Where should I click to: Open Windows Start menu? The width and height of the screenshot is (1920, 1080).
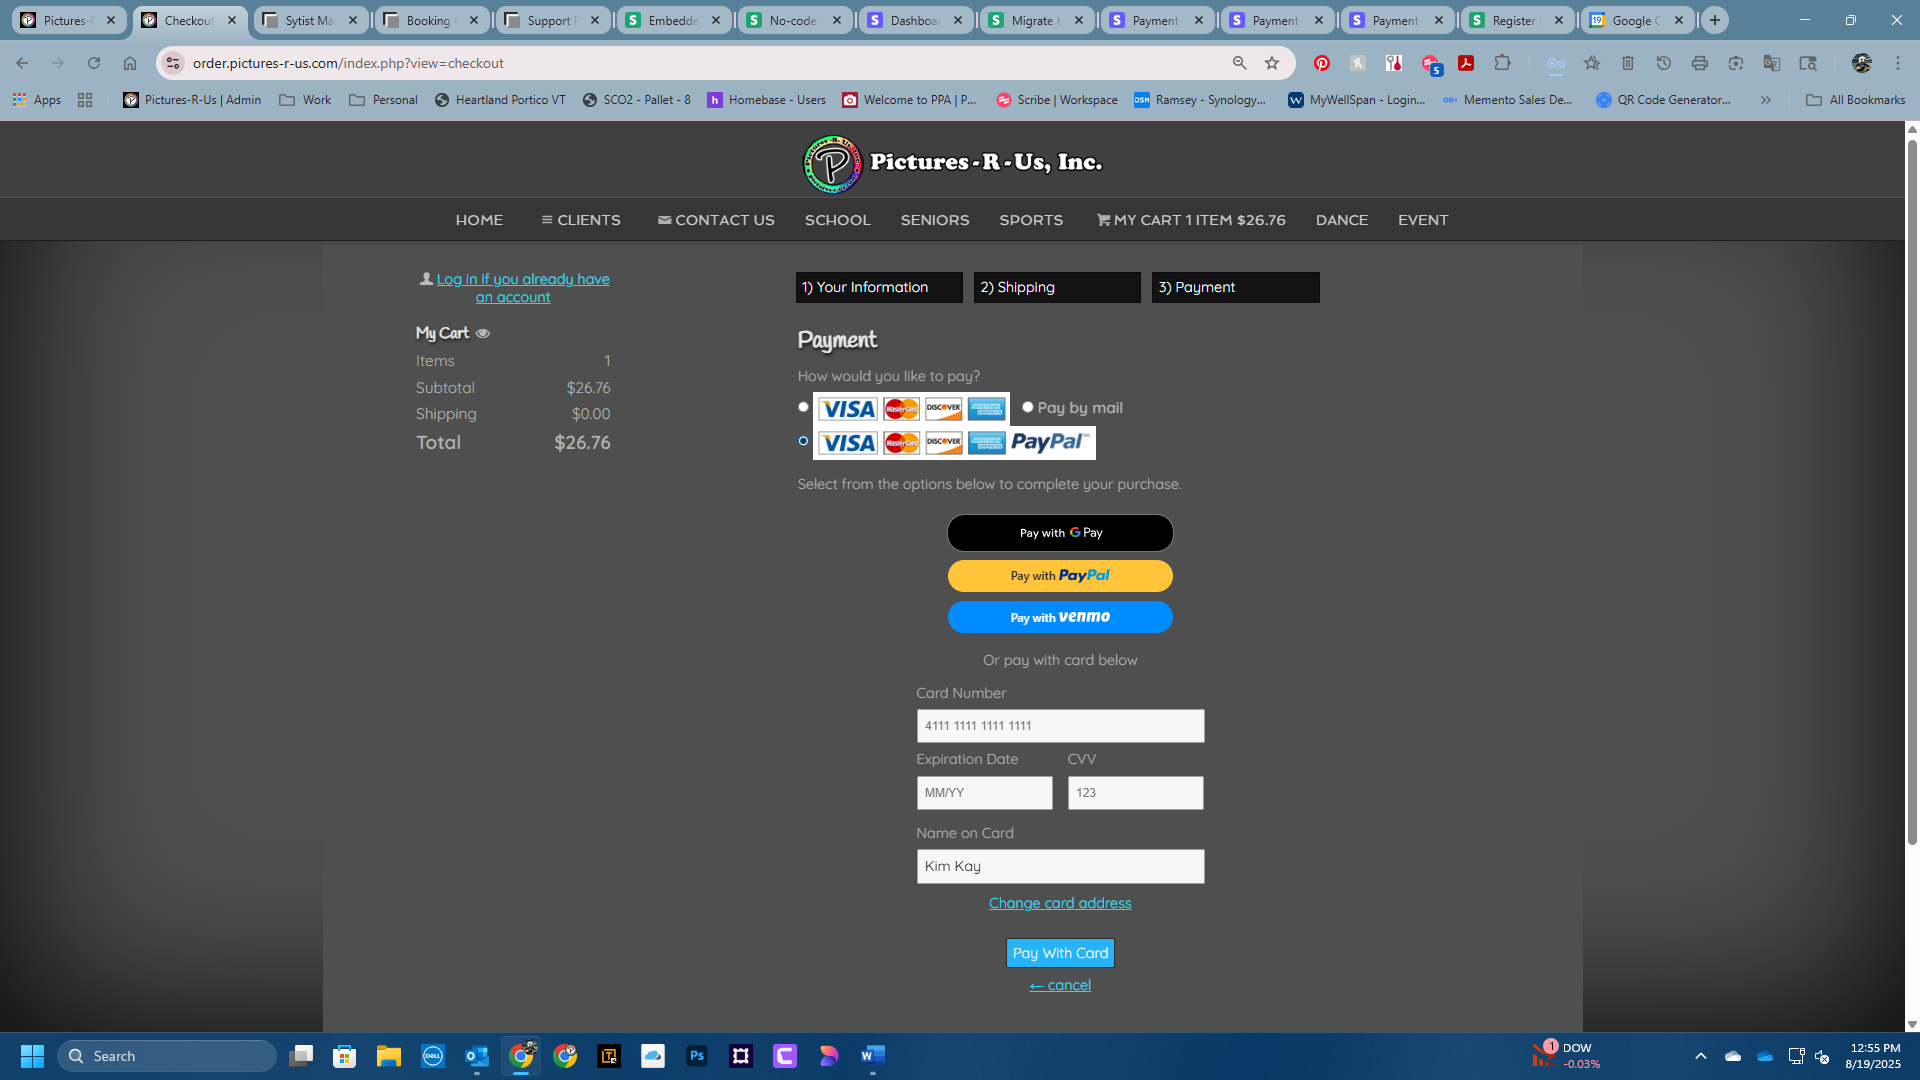32,1056
